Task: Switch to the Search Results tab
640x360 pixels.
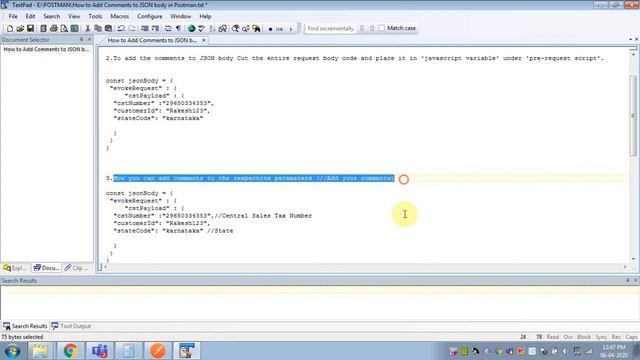Action: [25, 326]
